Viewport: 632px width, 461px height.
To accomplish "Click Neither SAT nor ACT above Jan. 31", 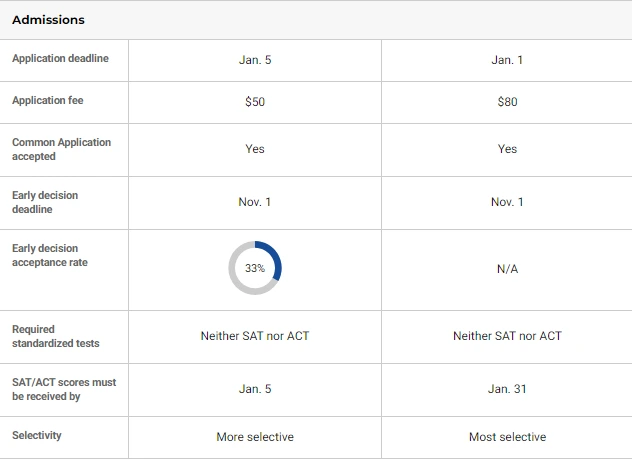I will 507,336.
